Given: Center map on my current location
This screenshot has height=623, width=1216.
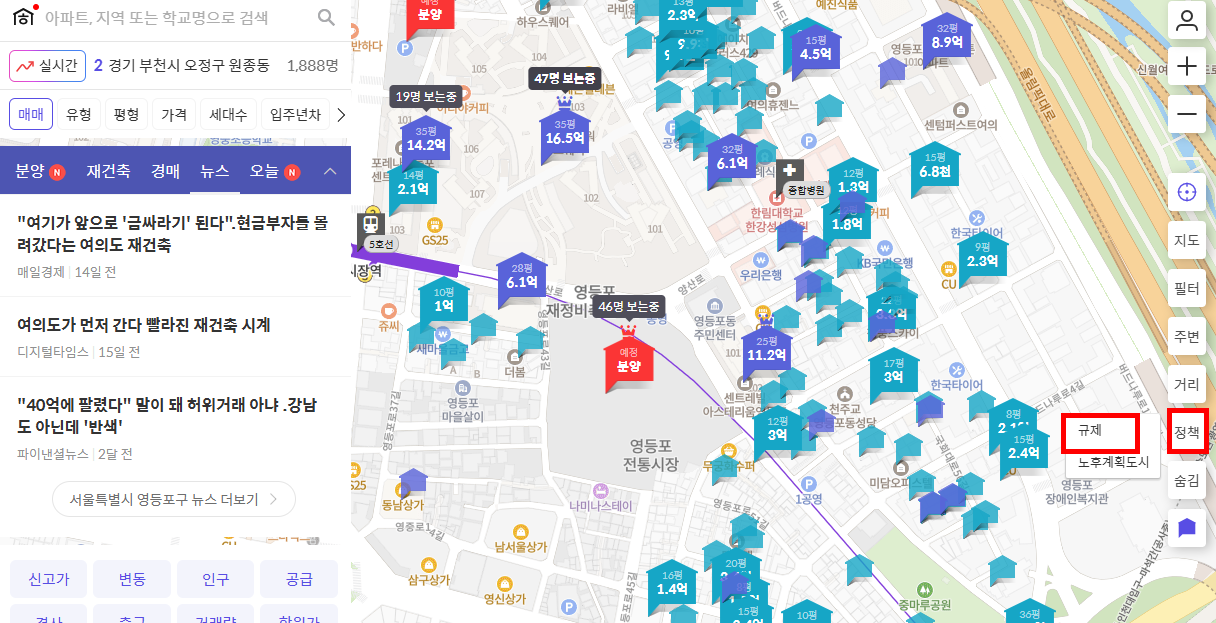Looking at the screenshot, I should pos(1187,191).
